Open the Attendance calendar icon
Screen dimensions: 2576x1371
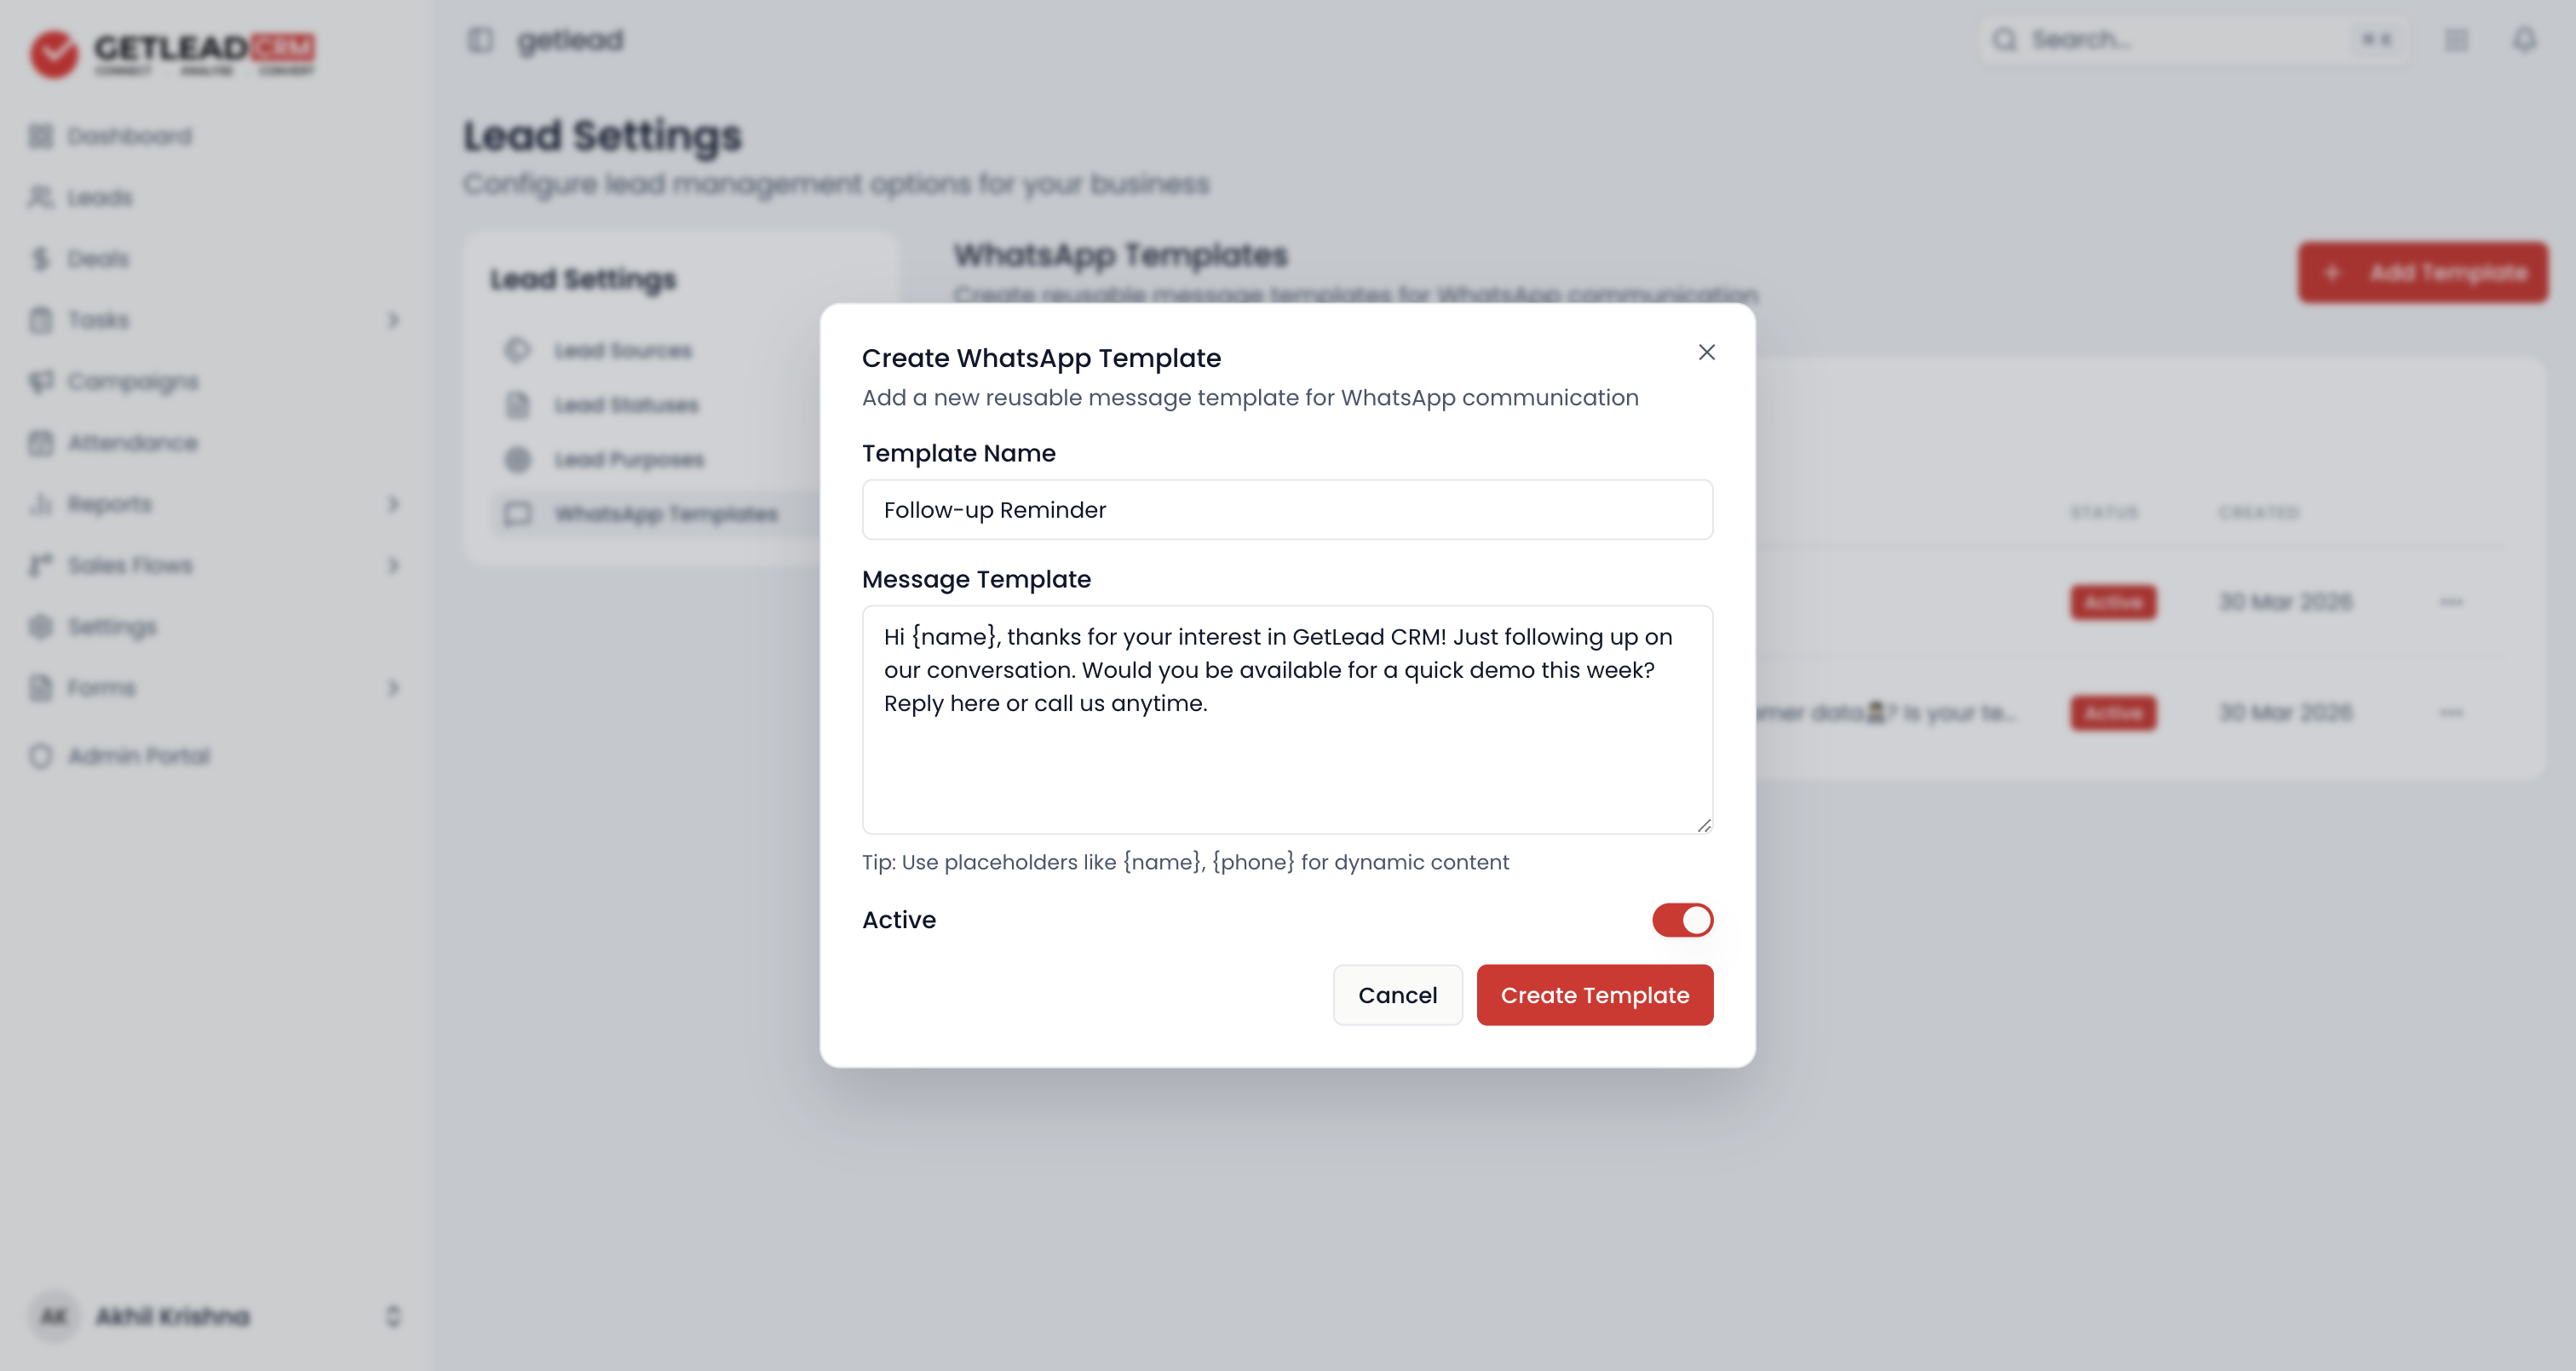41,443
